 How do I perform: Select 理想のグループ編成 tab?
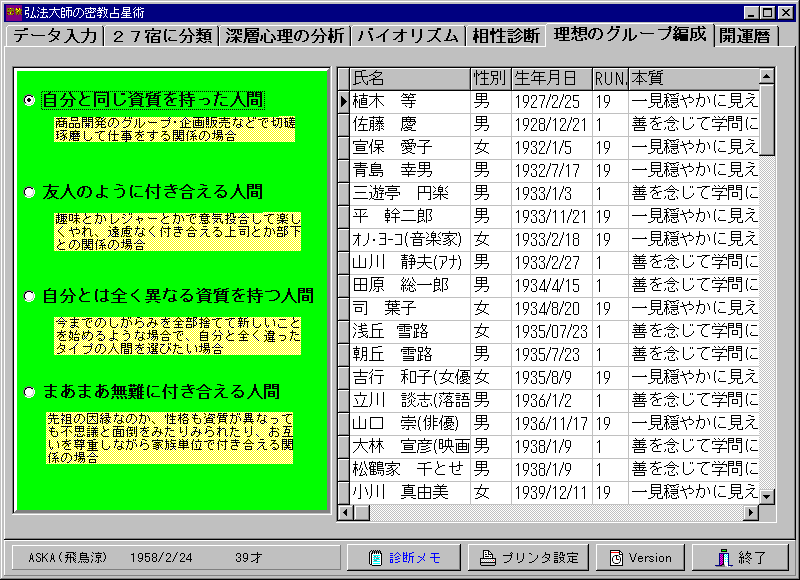[x=630, y=34]
